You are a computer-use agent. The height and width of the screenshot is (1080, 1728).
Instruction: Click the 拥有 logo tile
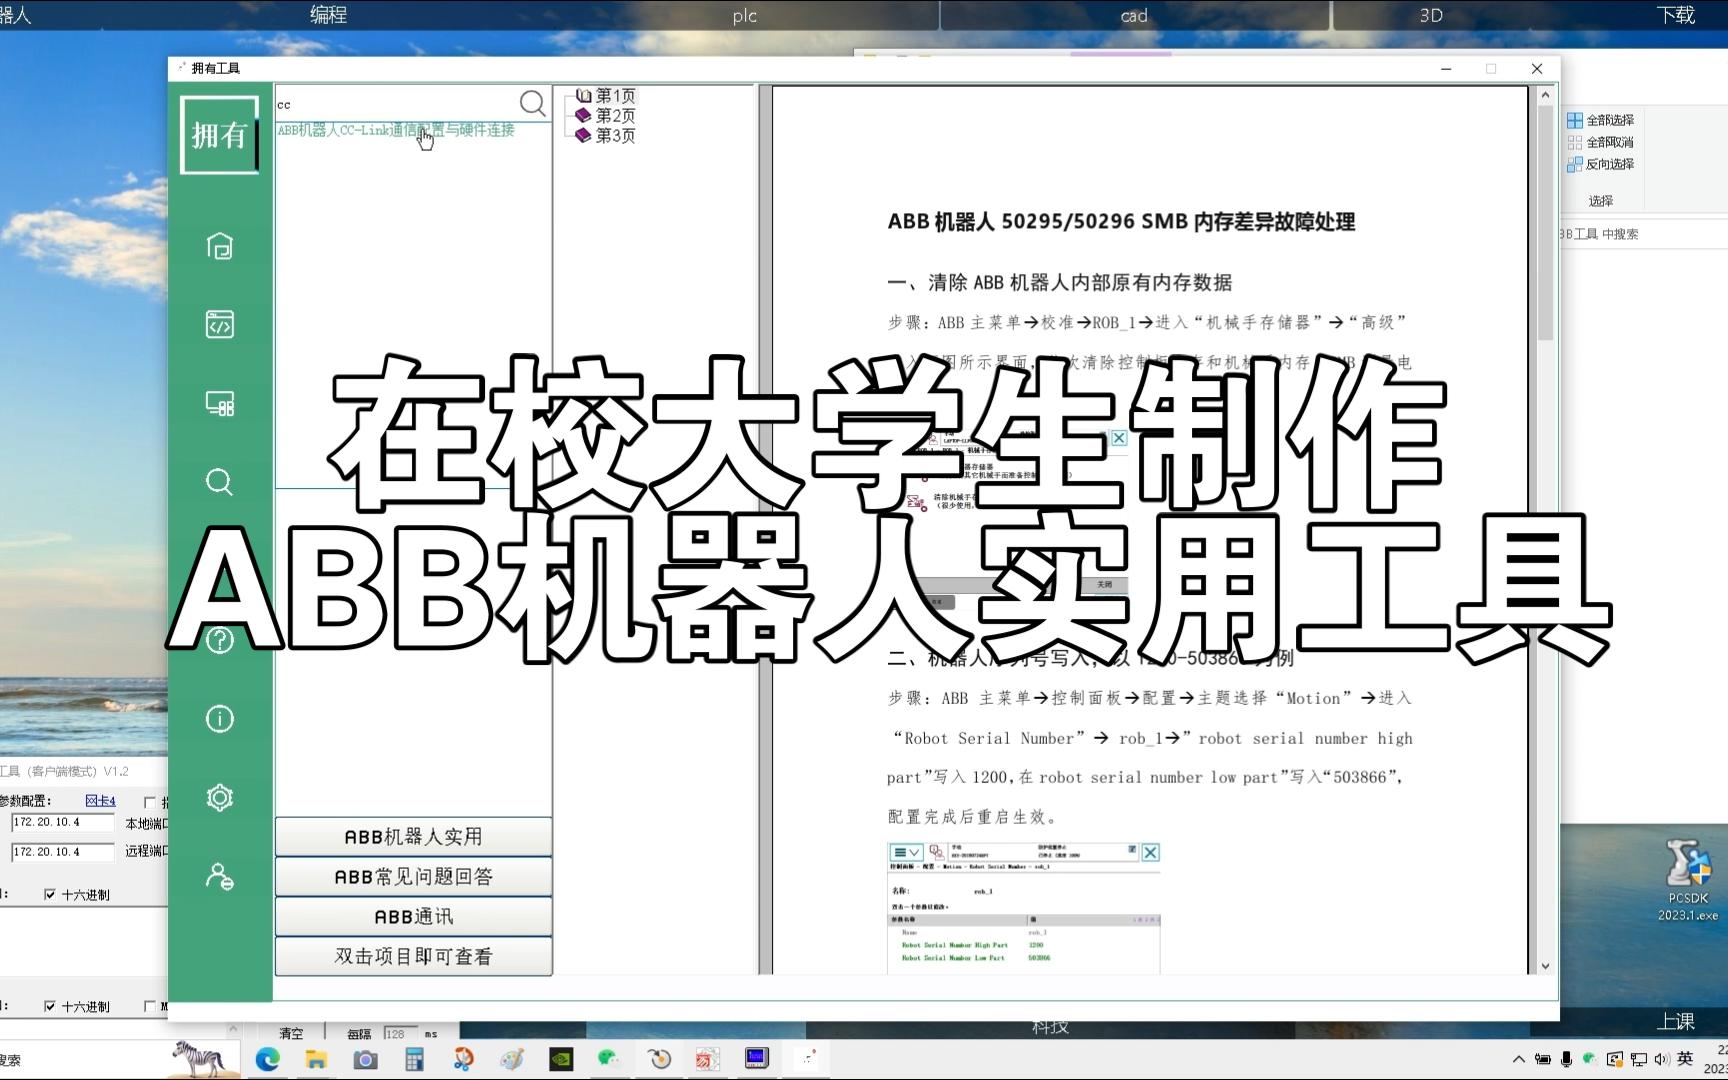coord(219,135)
